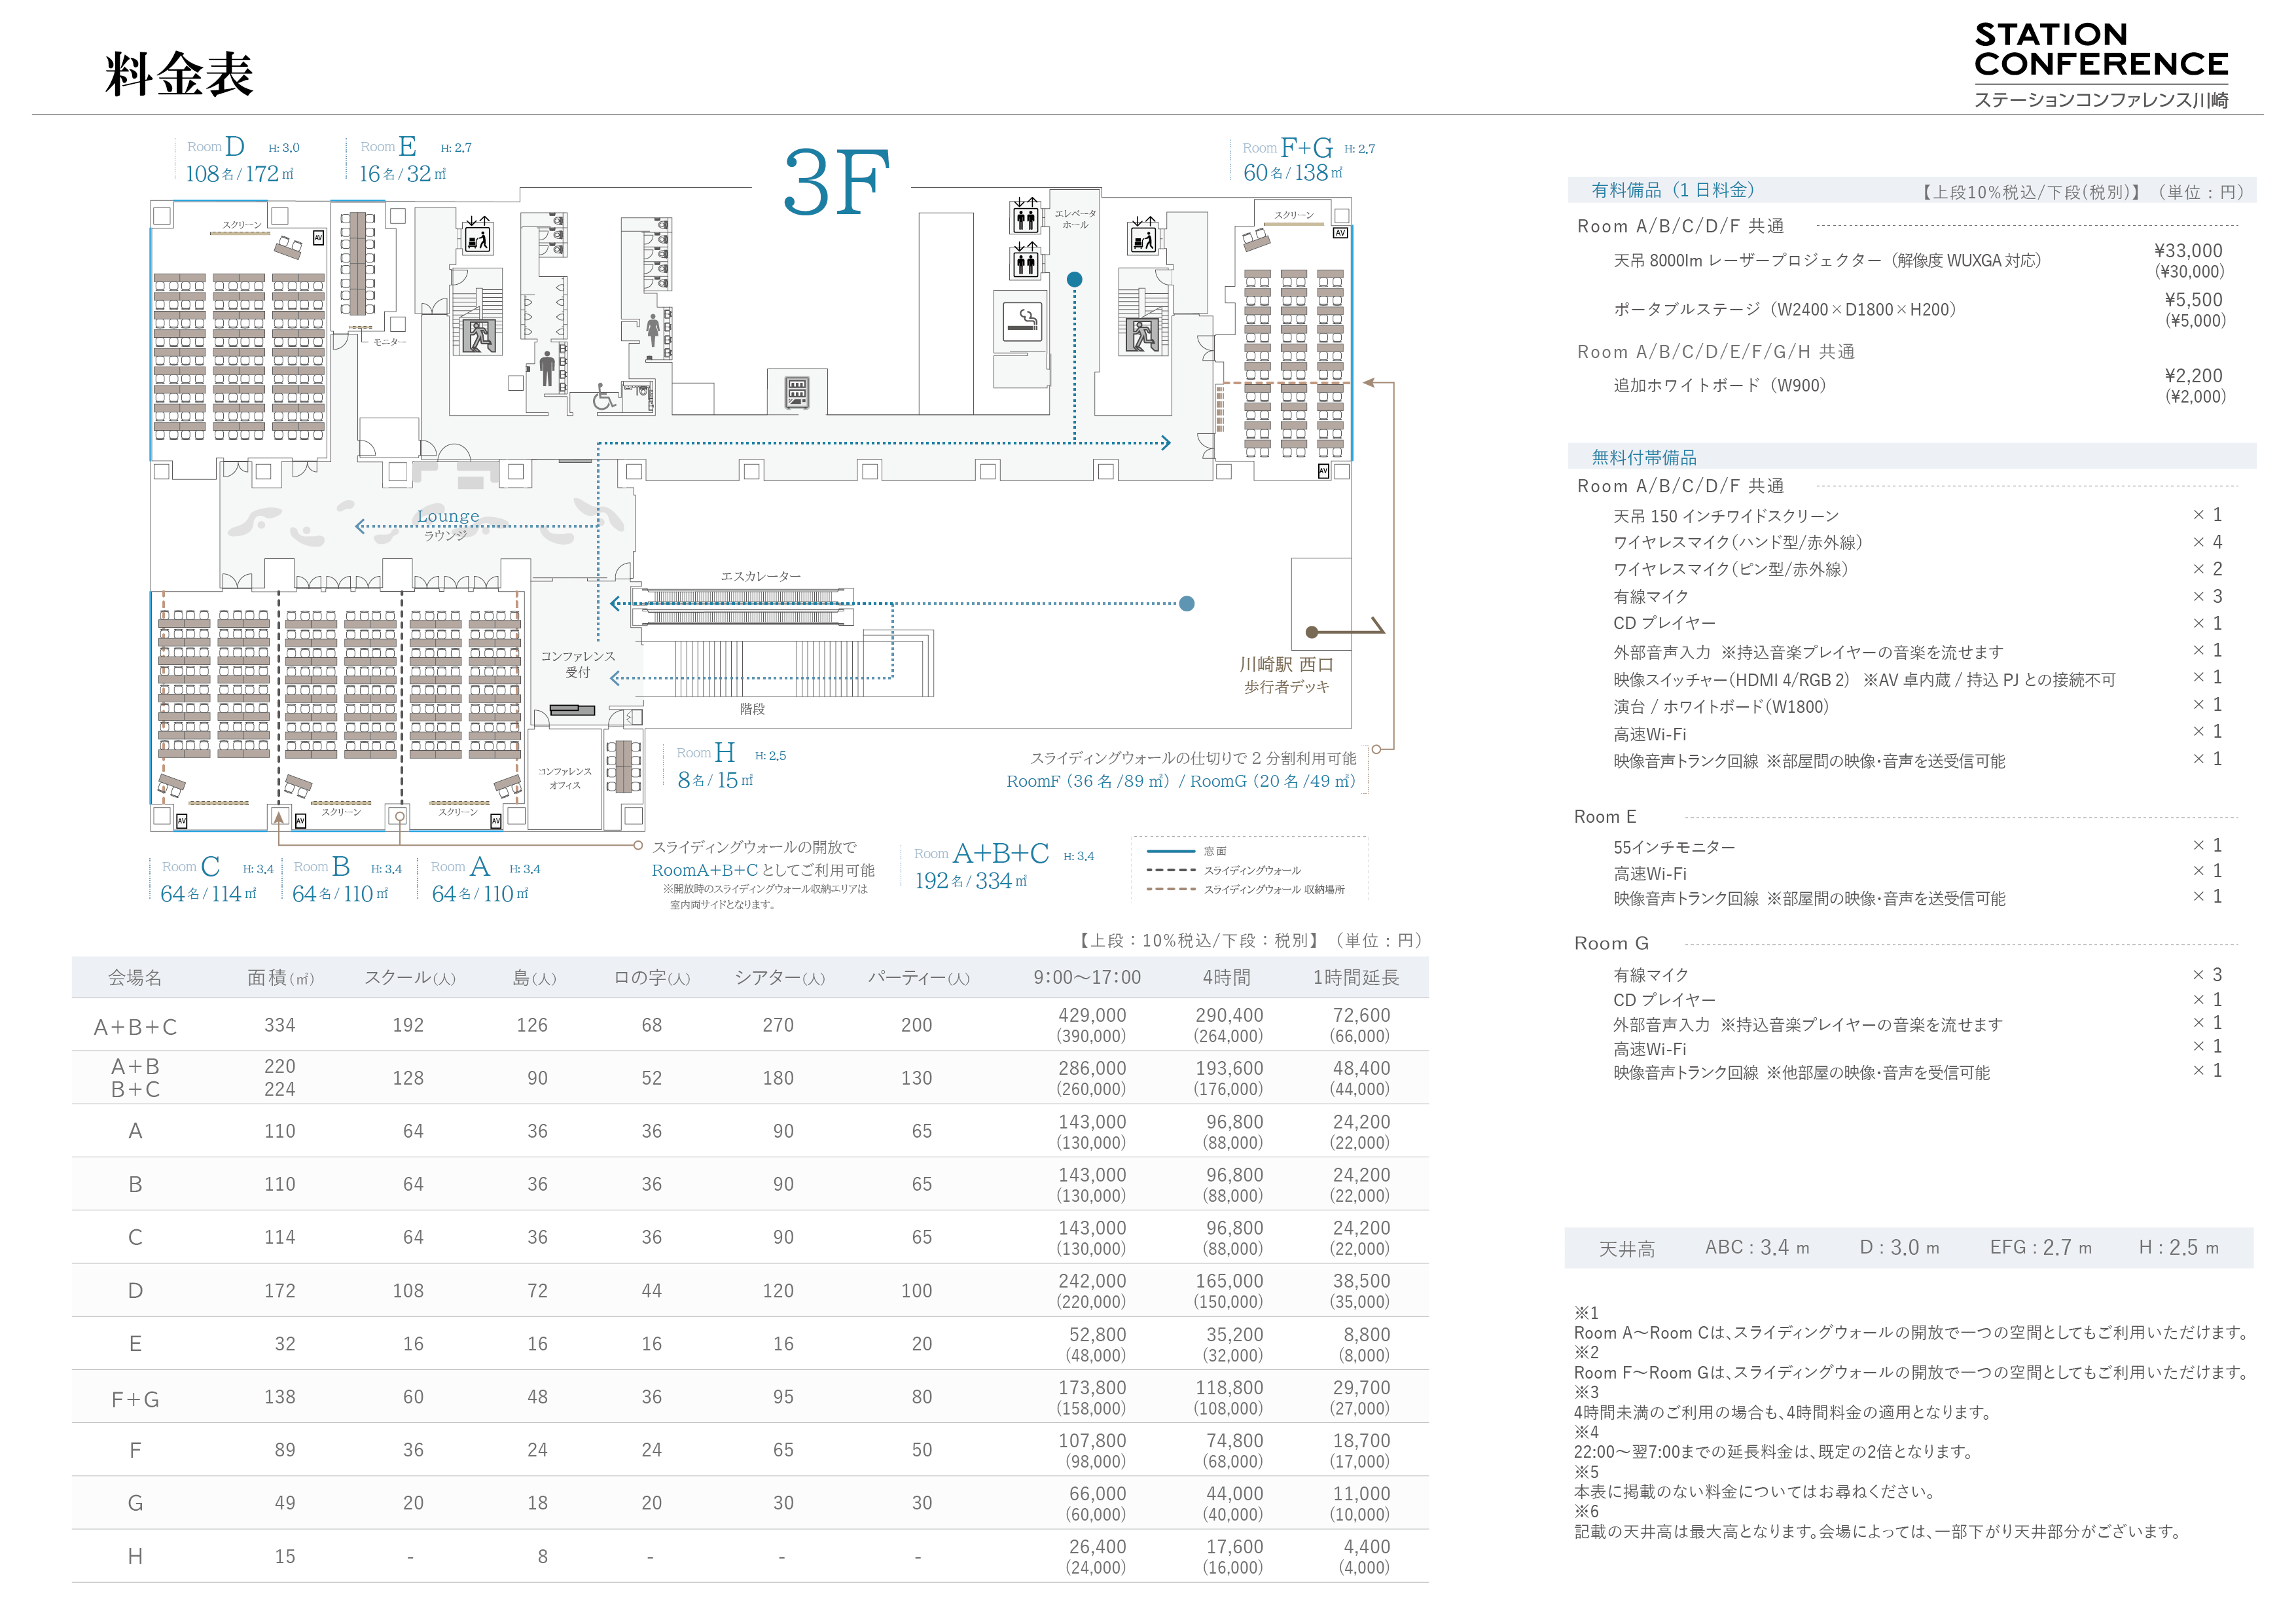Click the A+B+C row in price table

point(135,1026)
